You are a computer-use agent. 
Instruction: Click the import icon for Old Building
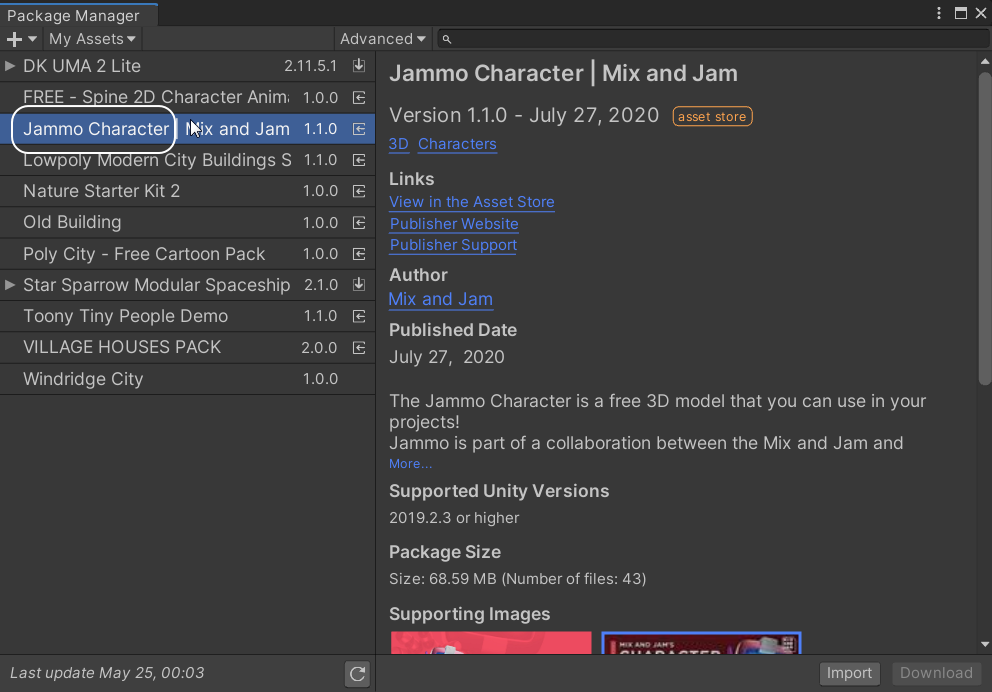tap(359, 223)
